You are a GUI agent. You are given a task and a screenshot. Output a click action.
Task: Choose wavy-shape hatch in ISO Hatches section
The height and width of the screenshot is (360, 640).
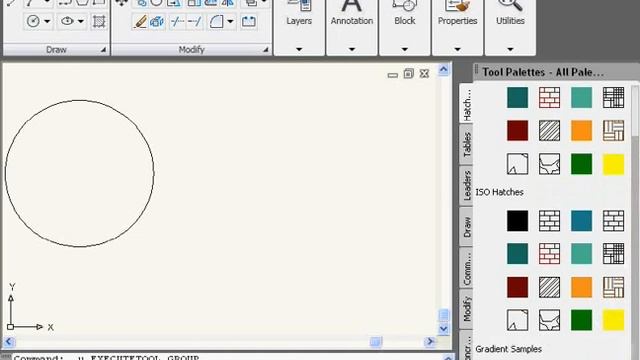coord(549,320)
